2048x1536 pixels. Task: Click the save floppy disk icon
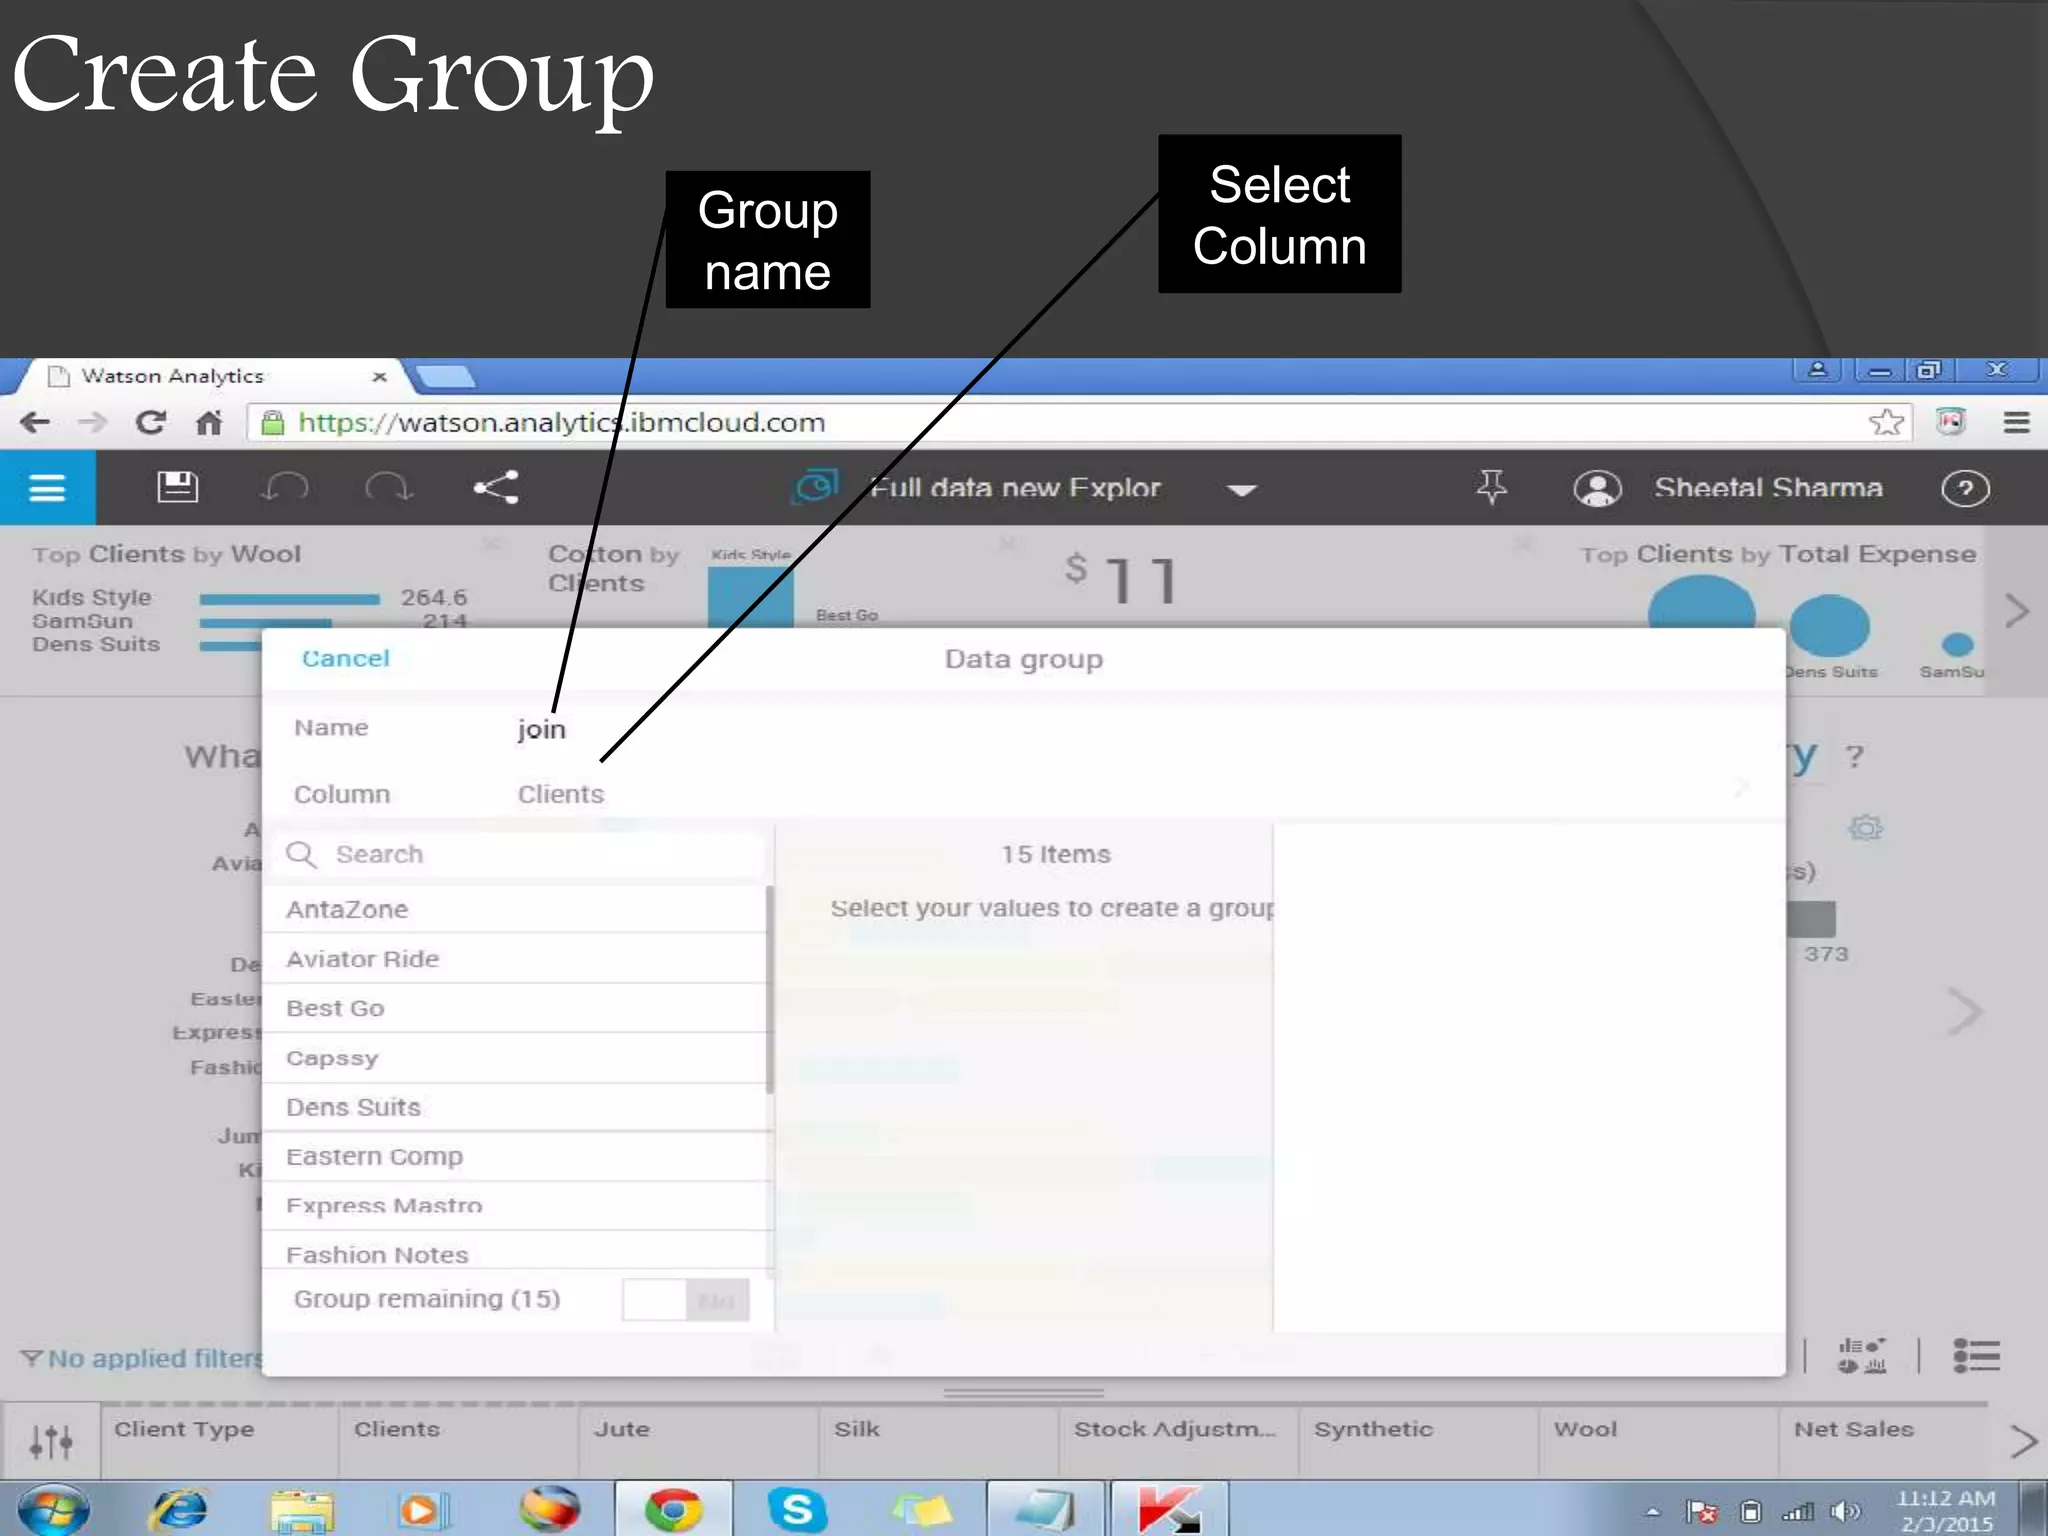(178, 487)
